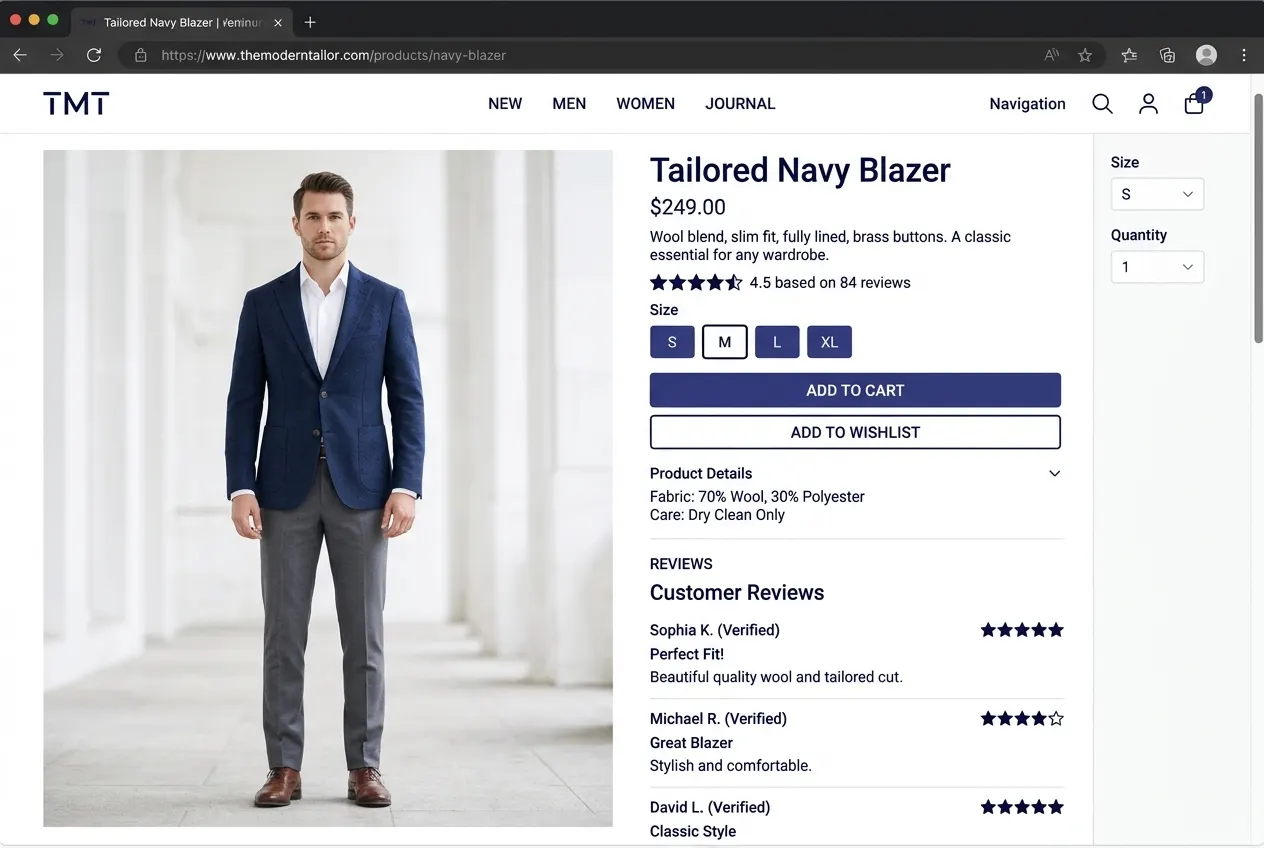
Task: Click the ADD TO WISHLIST button
Action: pos(855,432)
